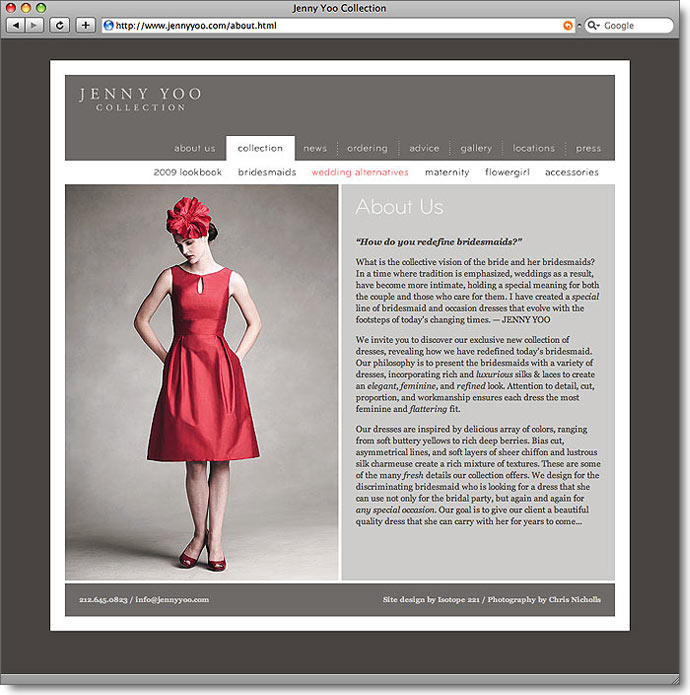
Task: Open the maternity submenu link
Action: (447, 172)
